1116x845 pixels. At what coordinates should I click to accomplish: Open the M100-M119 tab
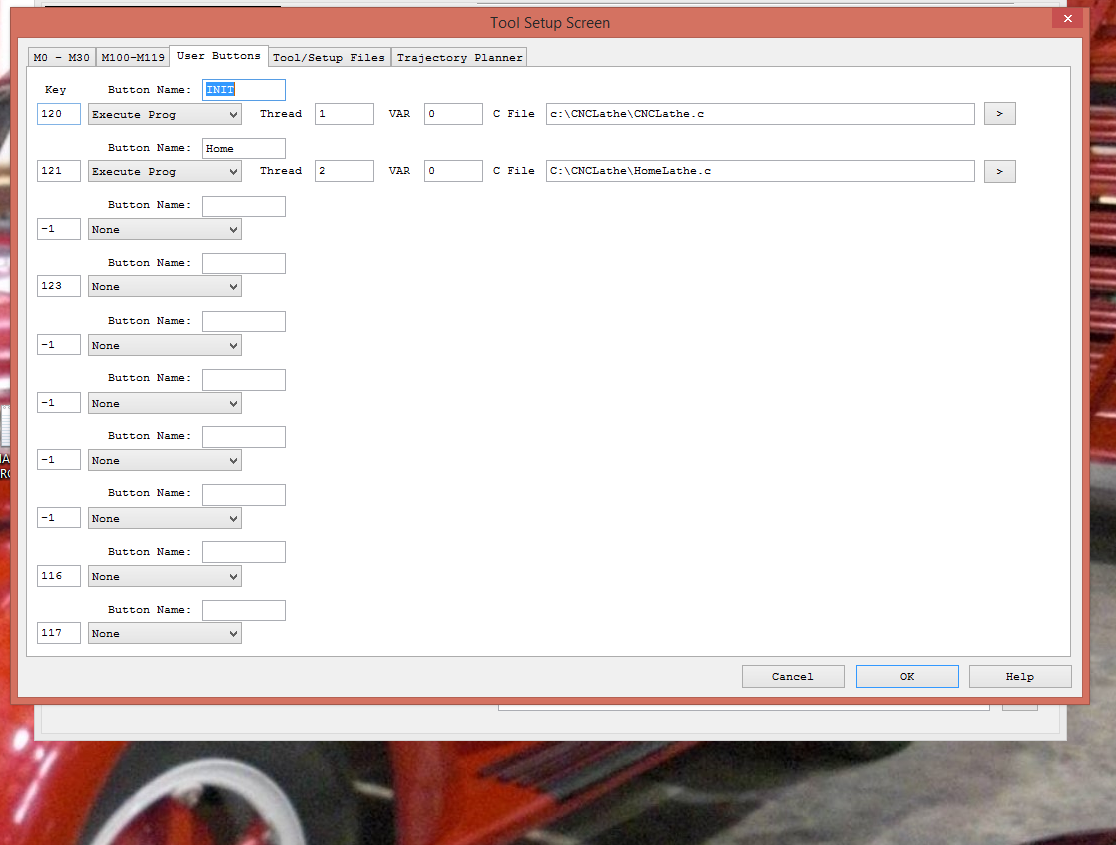click(132, 57)
